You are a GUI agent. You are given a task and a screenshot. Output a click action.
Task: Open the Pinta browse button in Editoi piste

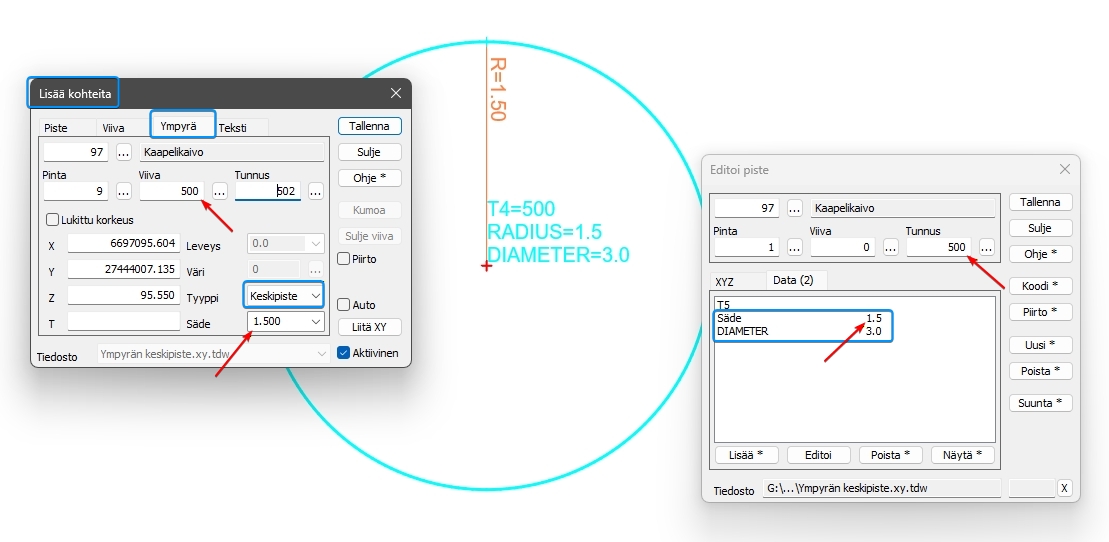pos(796,247)
